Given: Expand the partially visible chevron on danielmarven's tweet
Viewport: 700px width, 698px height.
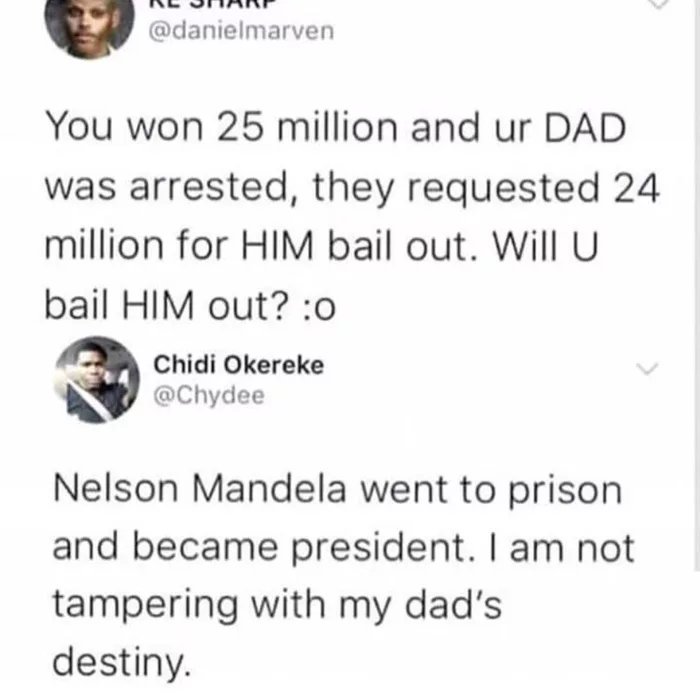Looking at the screenshot, I should tap(659, 4).
